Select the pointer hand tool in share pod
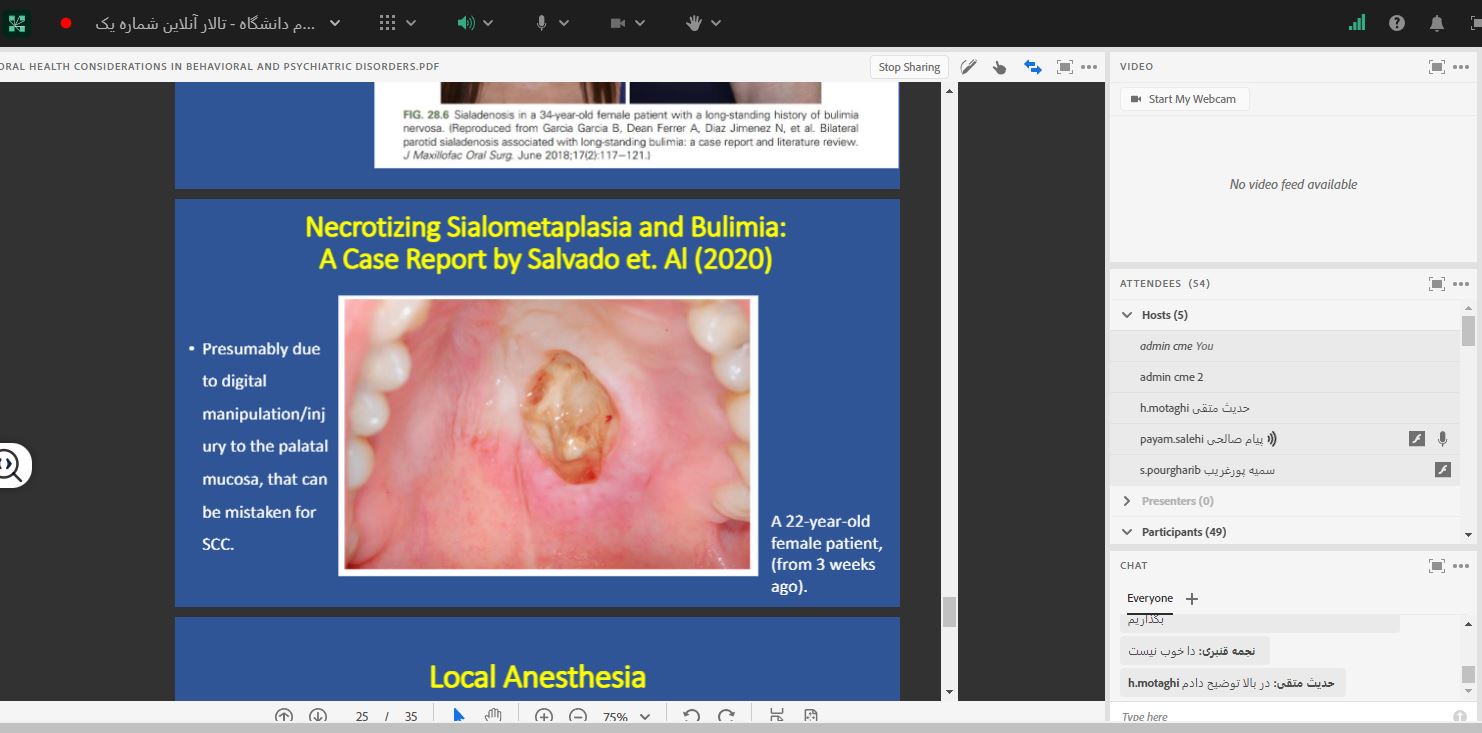 tap(999, 67)
